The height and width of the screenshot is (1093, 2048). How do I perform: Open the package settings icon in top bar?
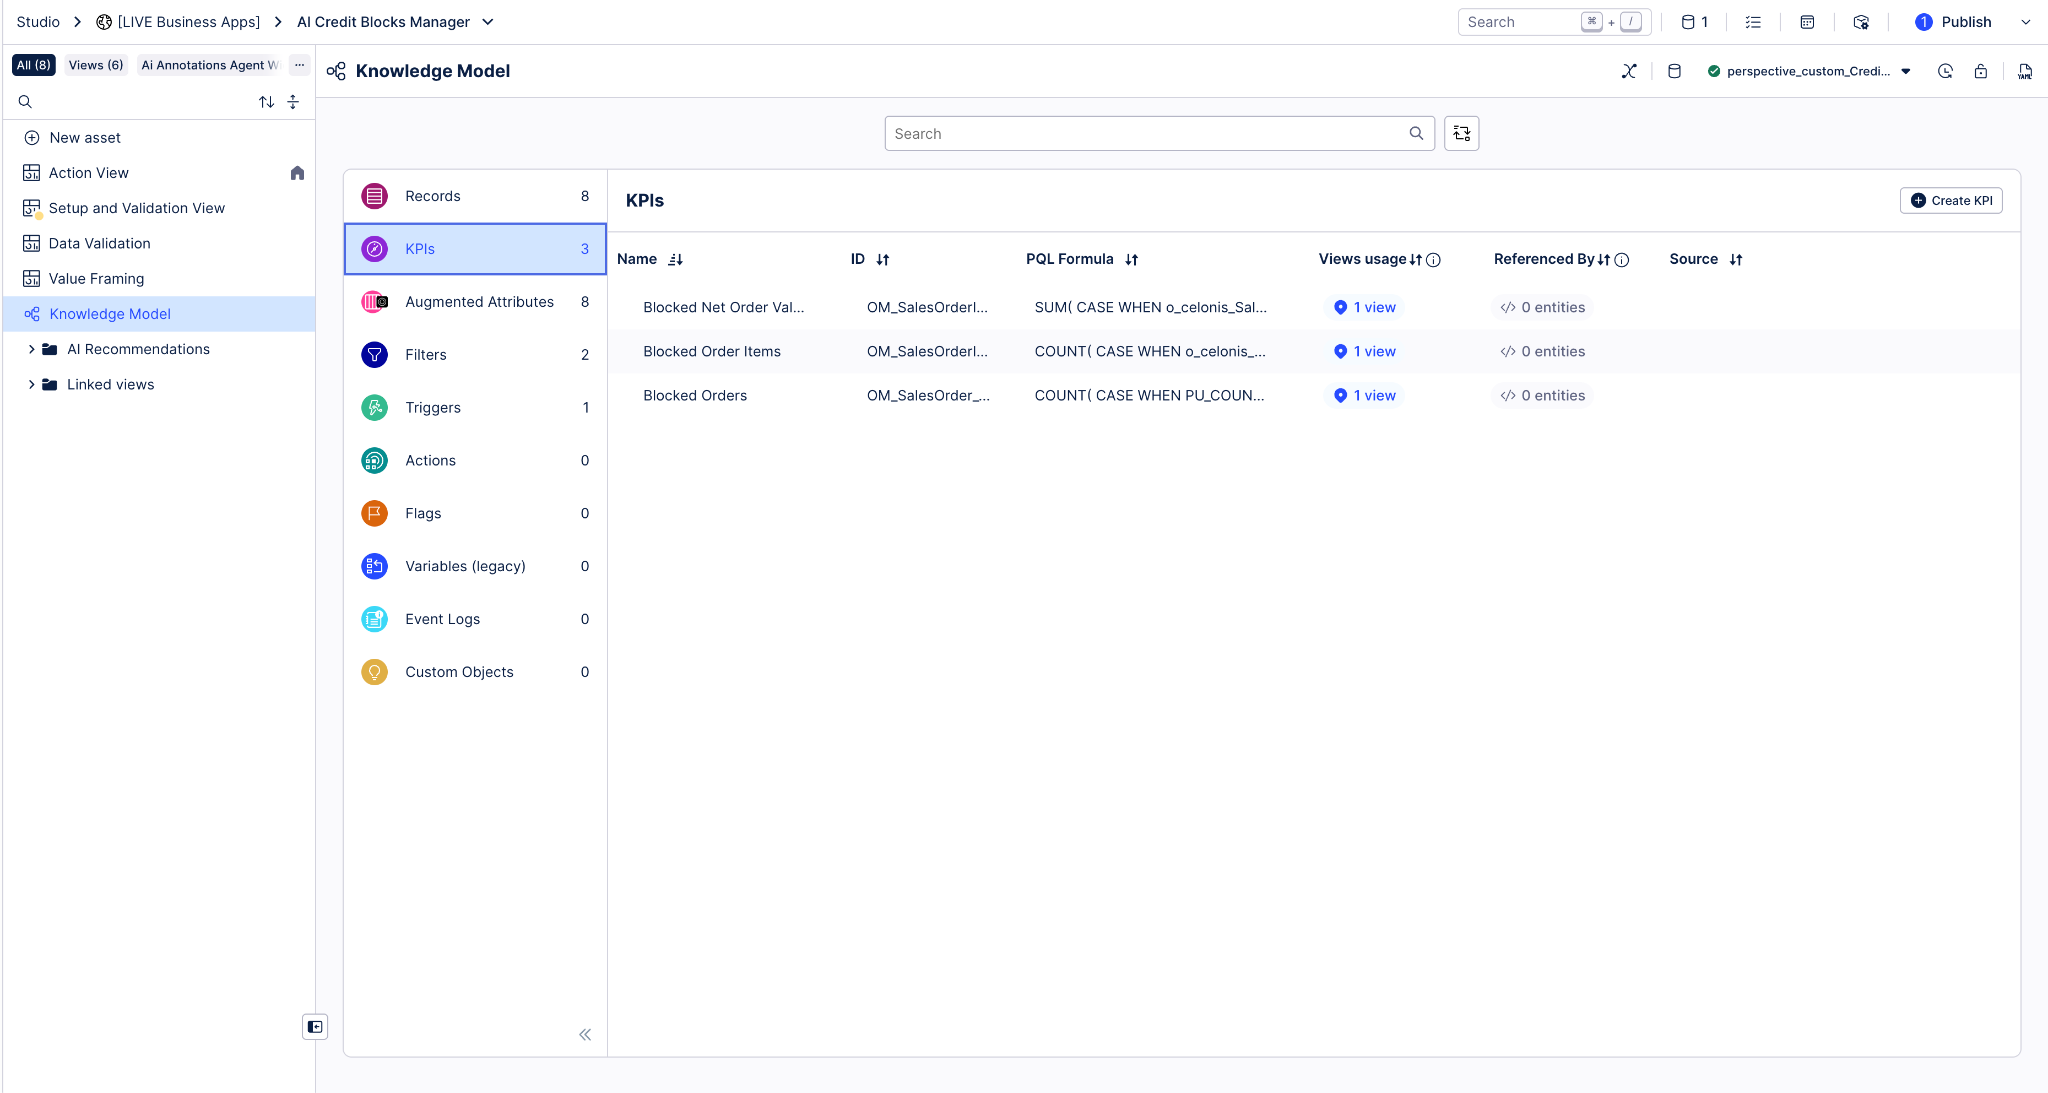click(1861, 22)
